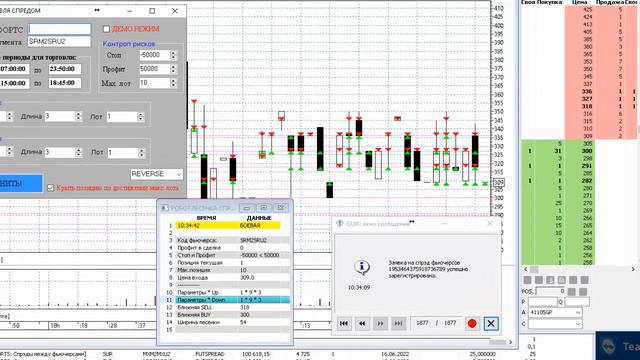The image size is (640, 360).
Task: Click the Цена column header
Action: point(580,2)
